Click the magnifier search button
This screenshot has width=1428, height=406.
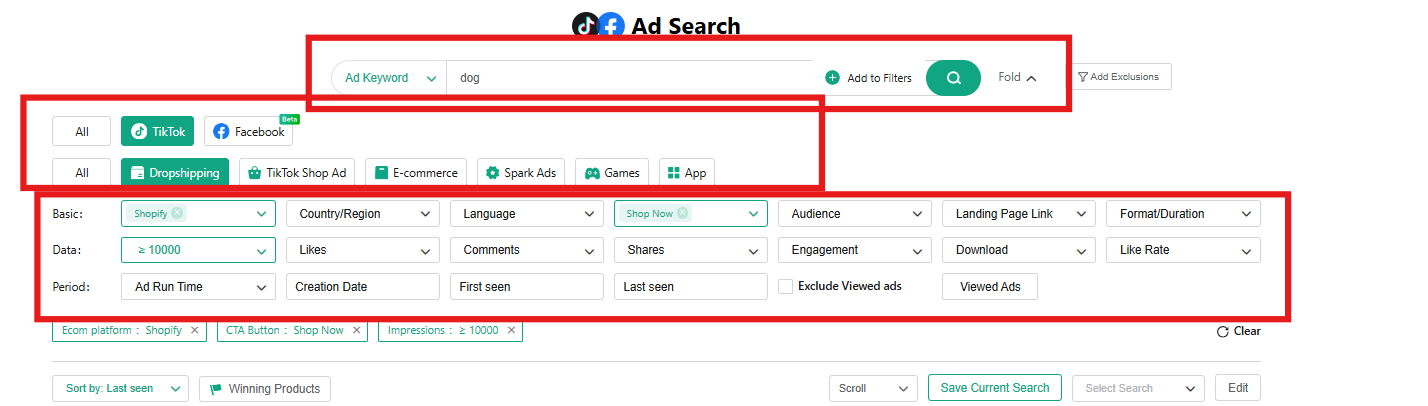click(953, 78)
